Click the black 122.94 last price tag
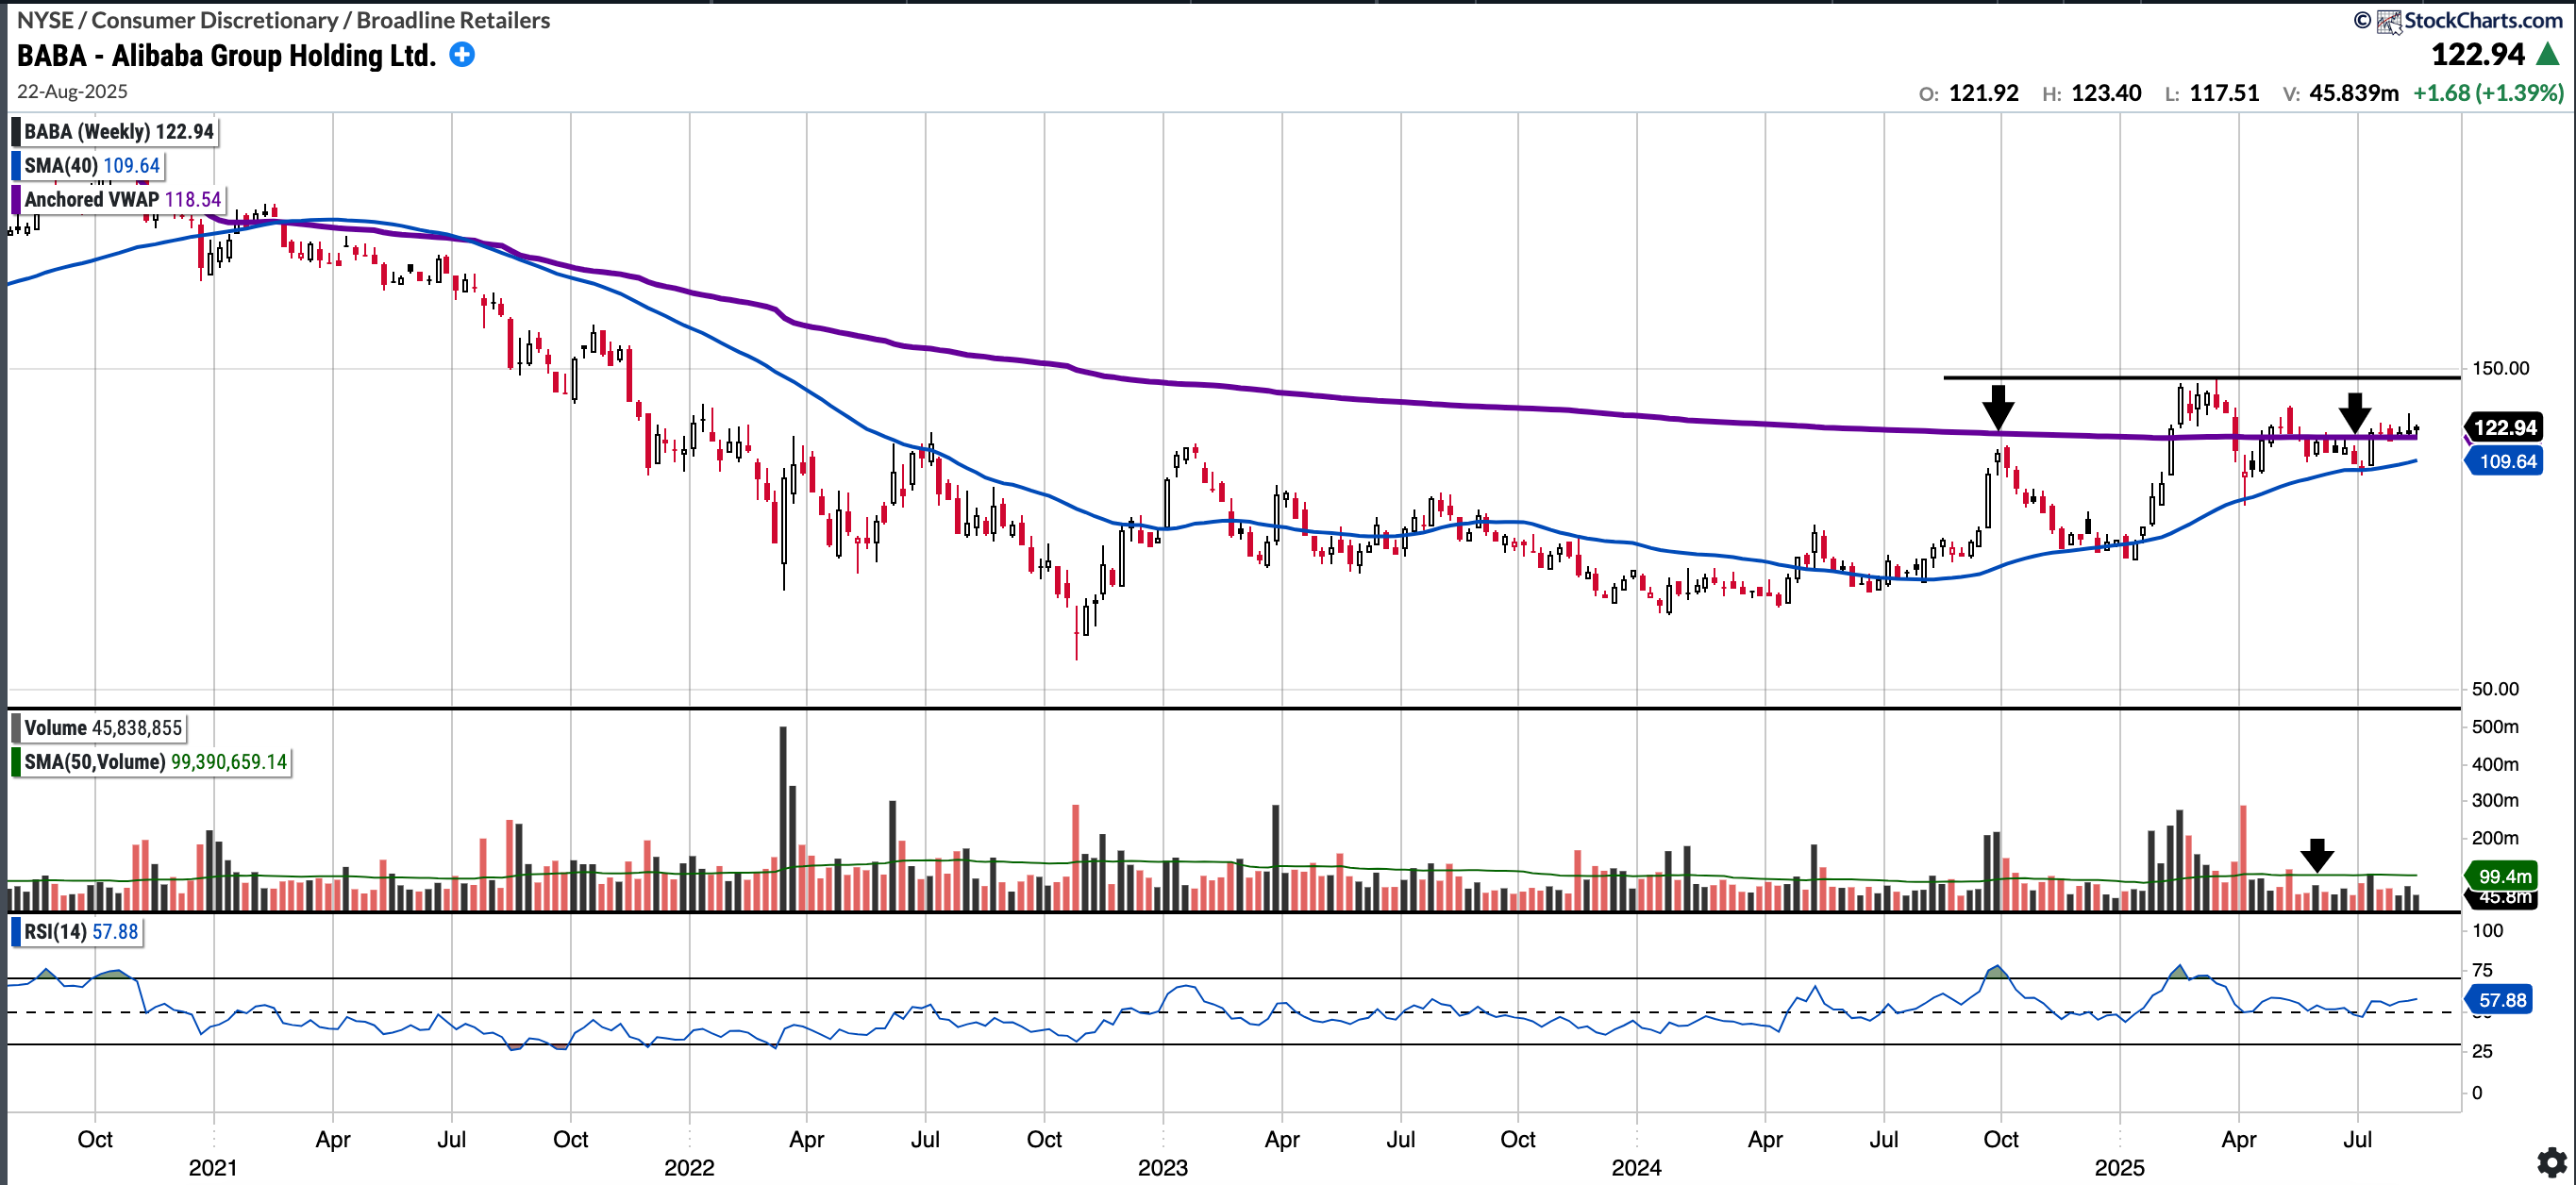2576x1185 pixels. pyautogui.click(x=2504, y=428)
